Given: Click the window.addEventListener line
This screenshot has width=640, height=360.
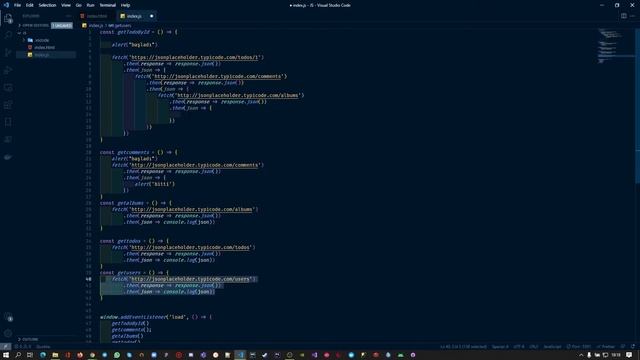Looking at the screenshot, I should click(x=156, y=317).
